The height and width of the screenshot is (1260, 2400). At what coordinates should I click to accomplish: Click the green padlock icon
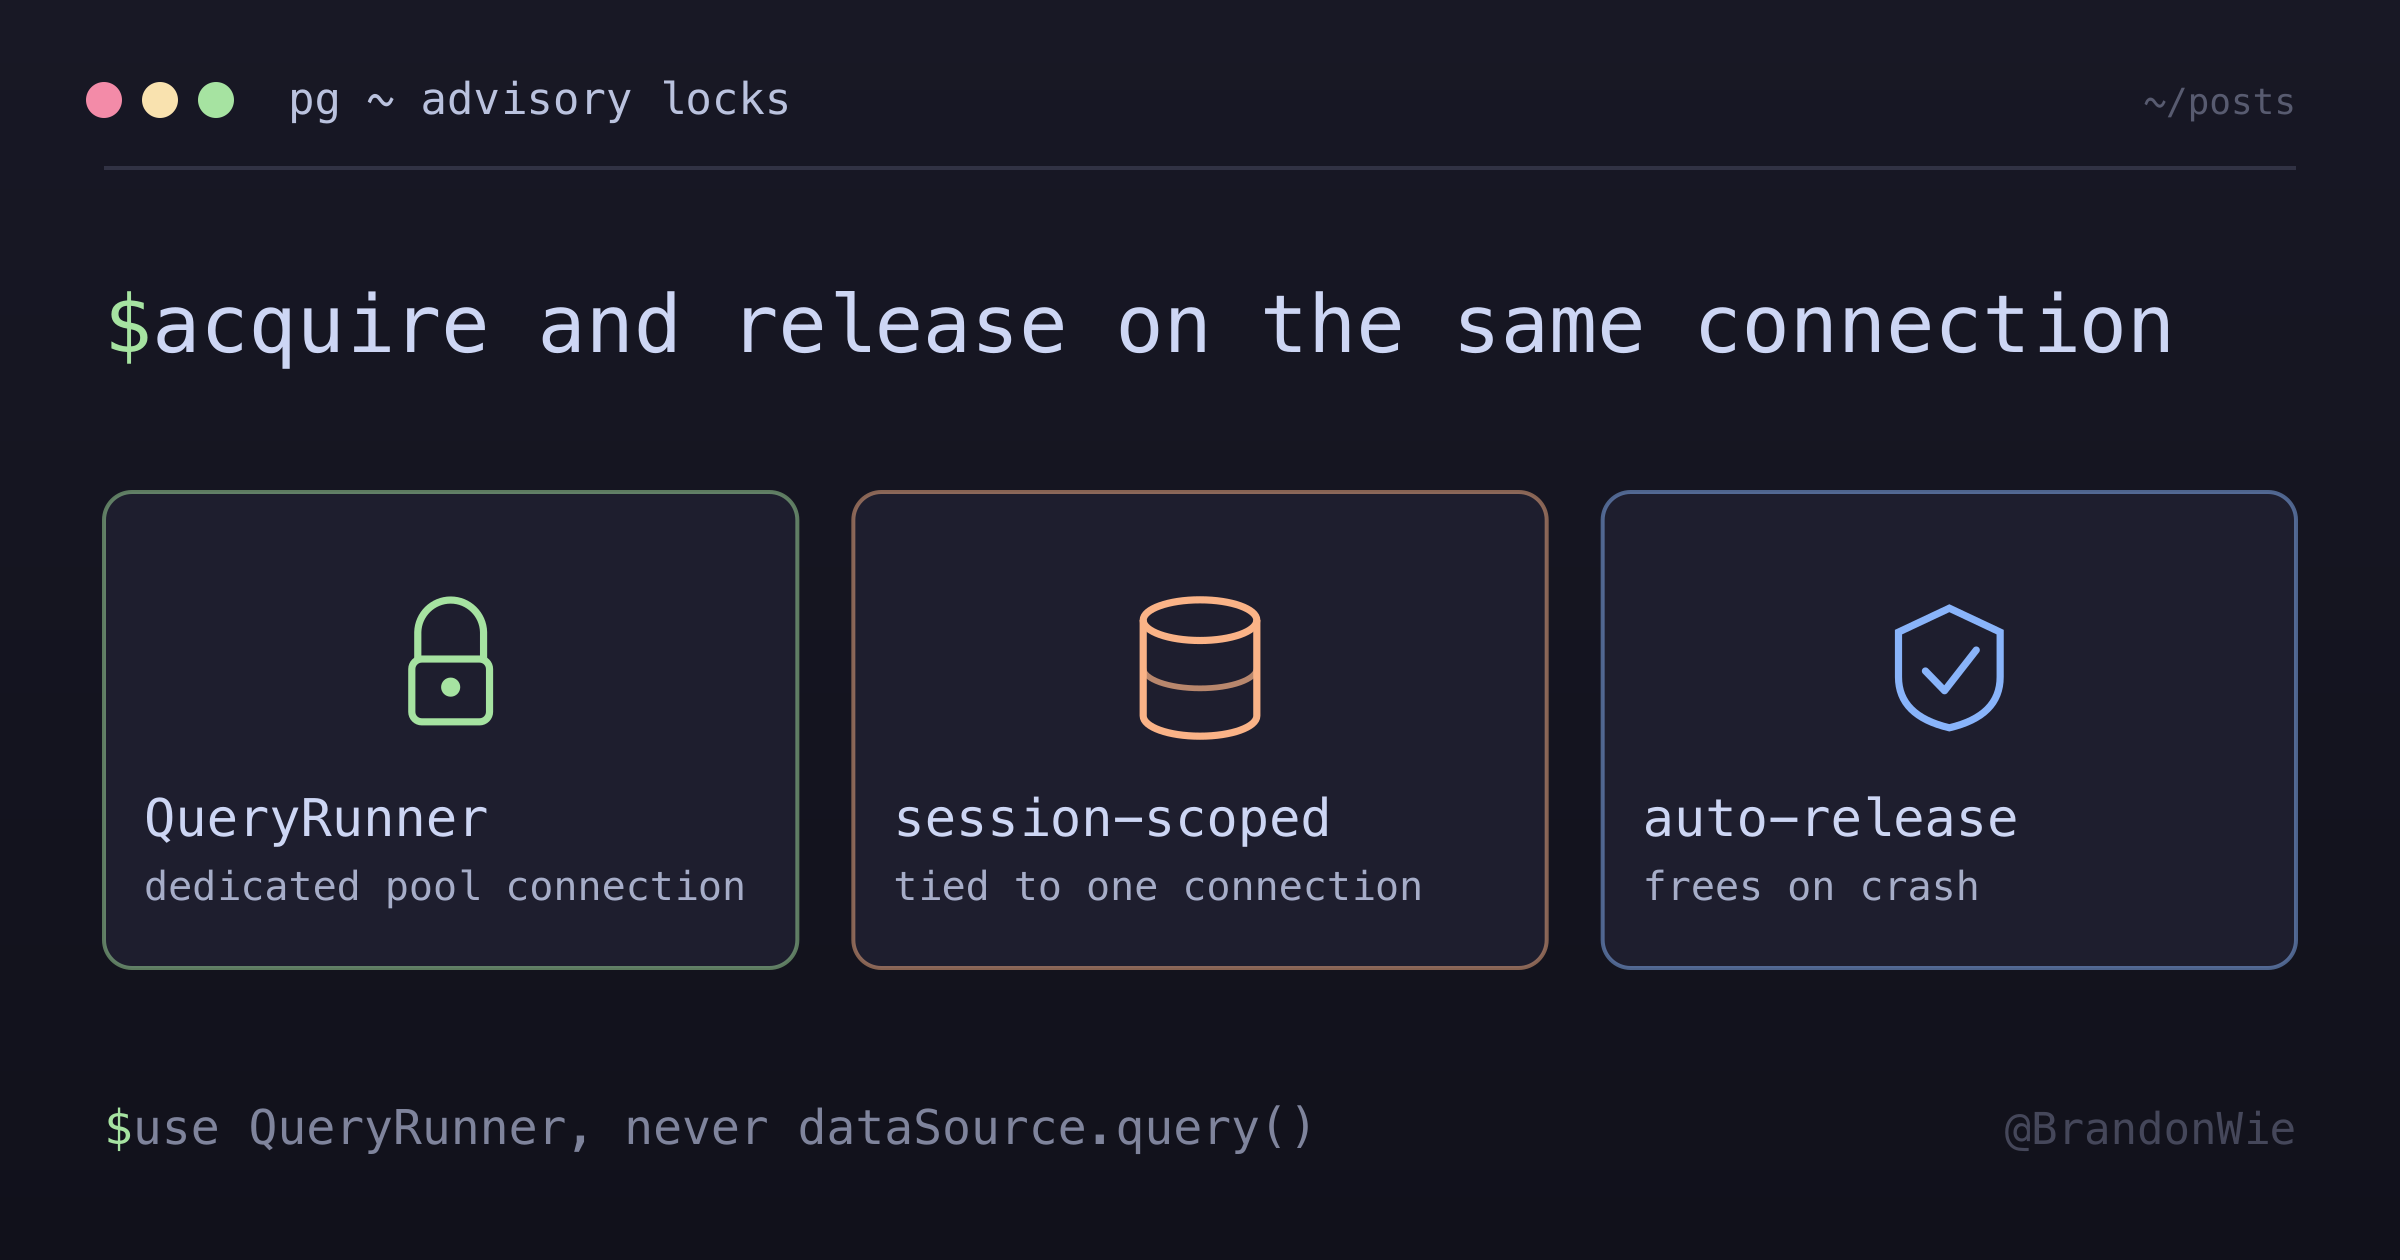[x=450, y=661]
